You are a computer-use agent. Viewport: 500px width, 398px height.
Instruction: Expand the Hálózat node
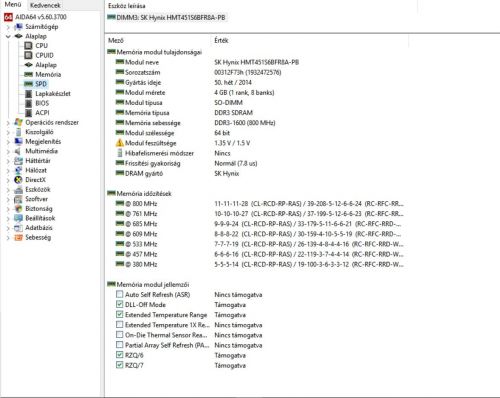point(8,171)
